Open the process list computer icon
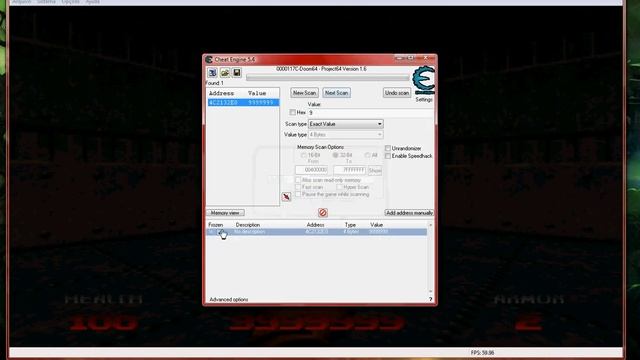This screenshot has height=360, width=640. (212, 73)
